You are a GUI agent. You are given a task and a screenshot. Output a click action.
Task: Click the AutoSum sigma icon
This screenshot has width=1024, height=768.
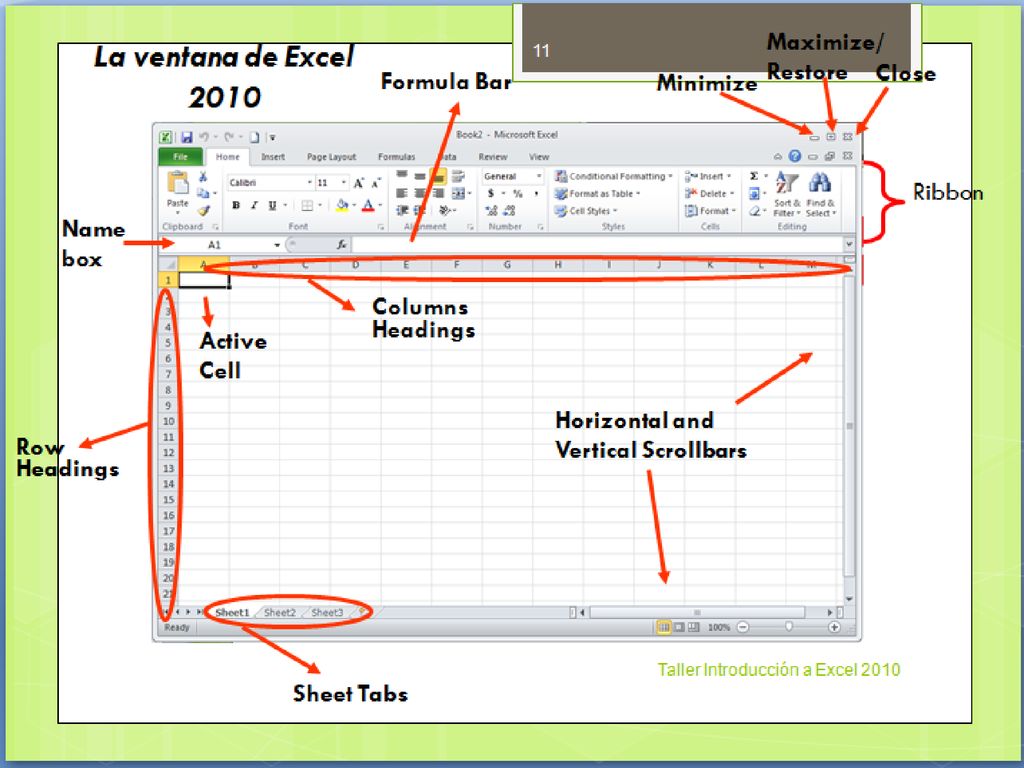tap(754, 176)
